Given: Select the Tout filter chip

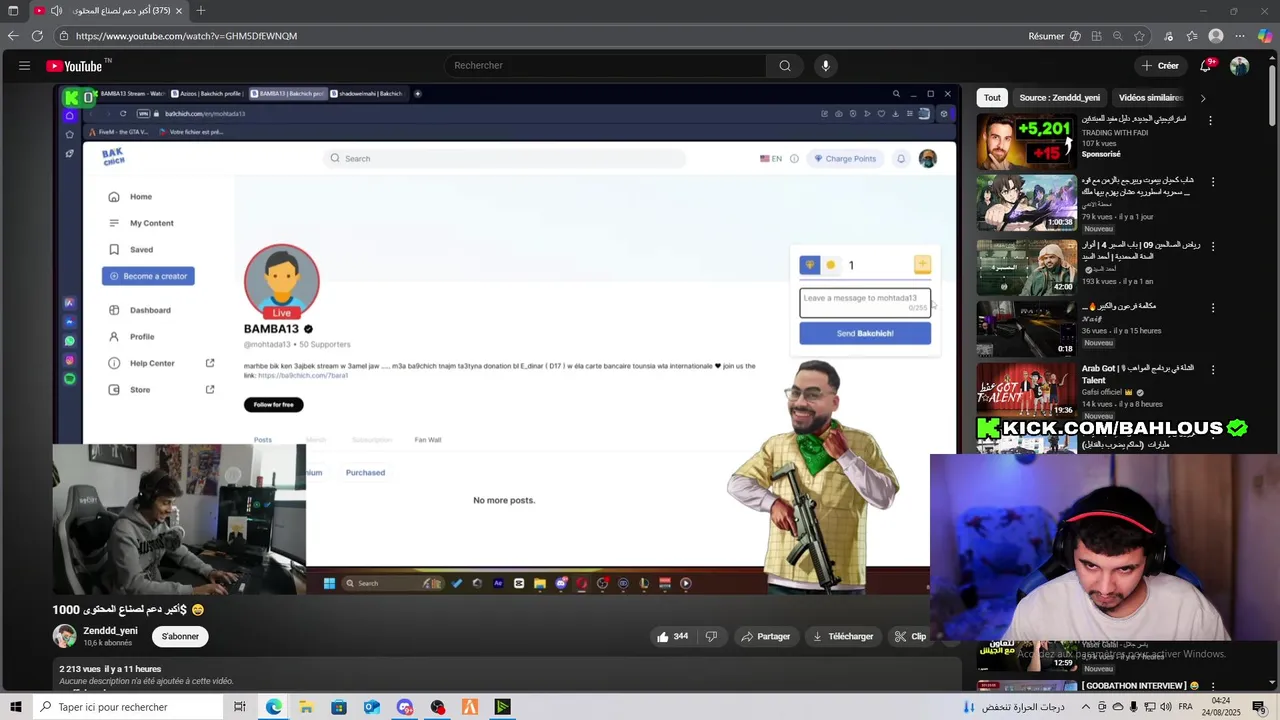Looking at the screenshot, I should pos(992,98).
